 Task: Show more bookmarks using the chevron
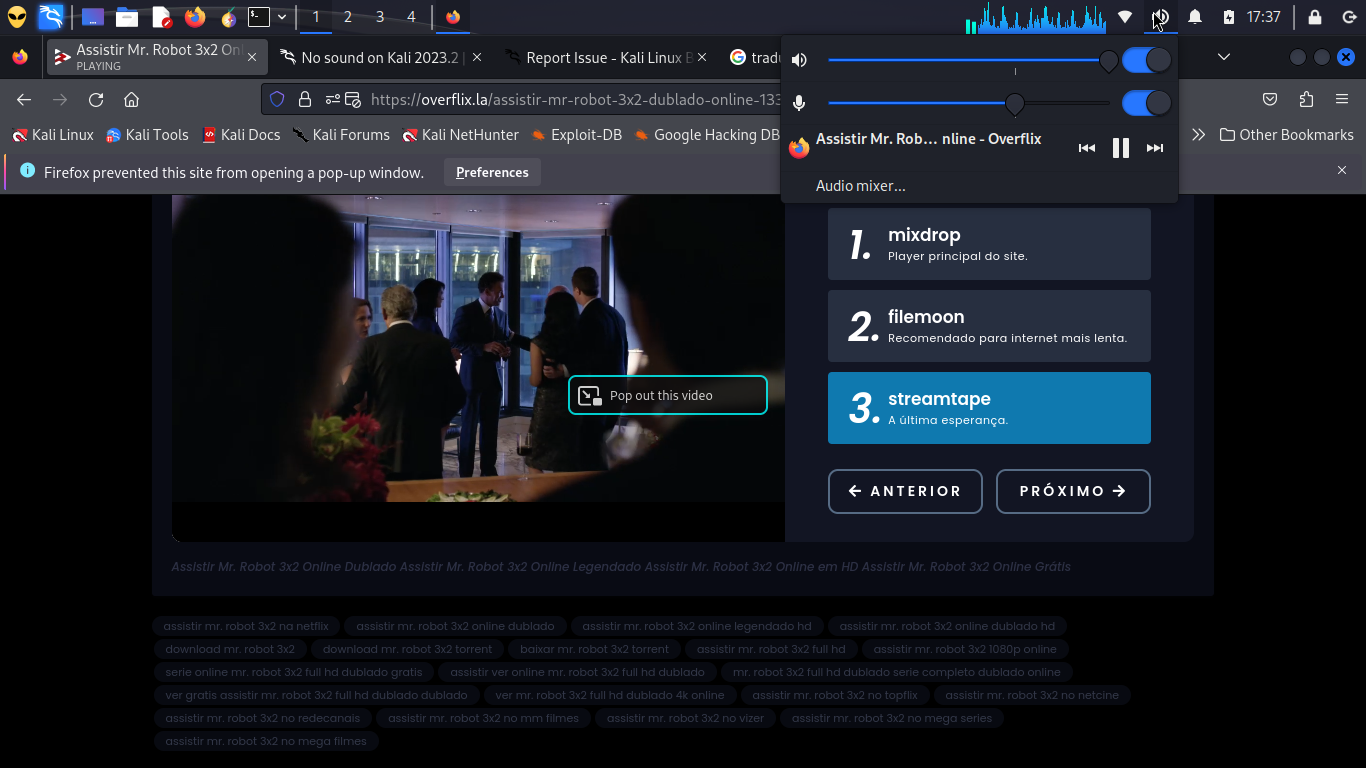pos(1197,135)
